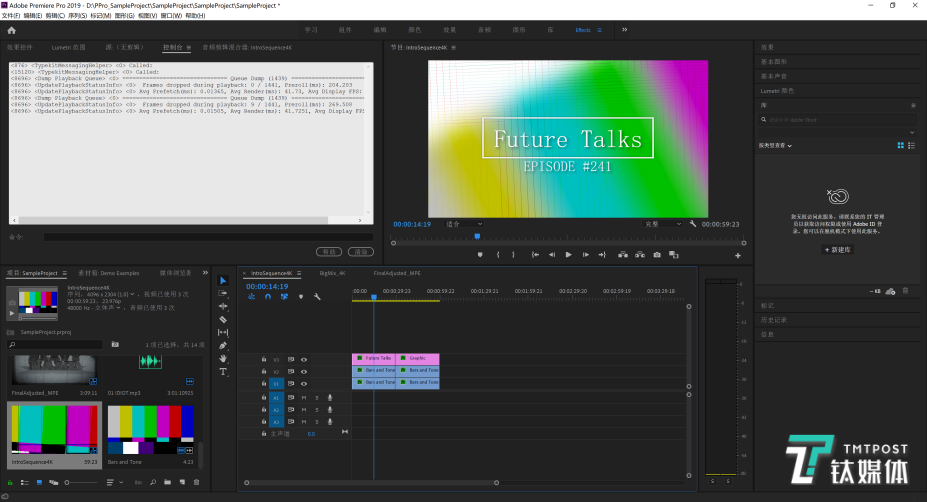This screenshot has width=927, height=502.
Task: Open the playback resolution dropdown showing 完整
Action: tap(661, 224)
